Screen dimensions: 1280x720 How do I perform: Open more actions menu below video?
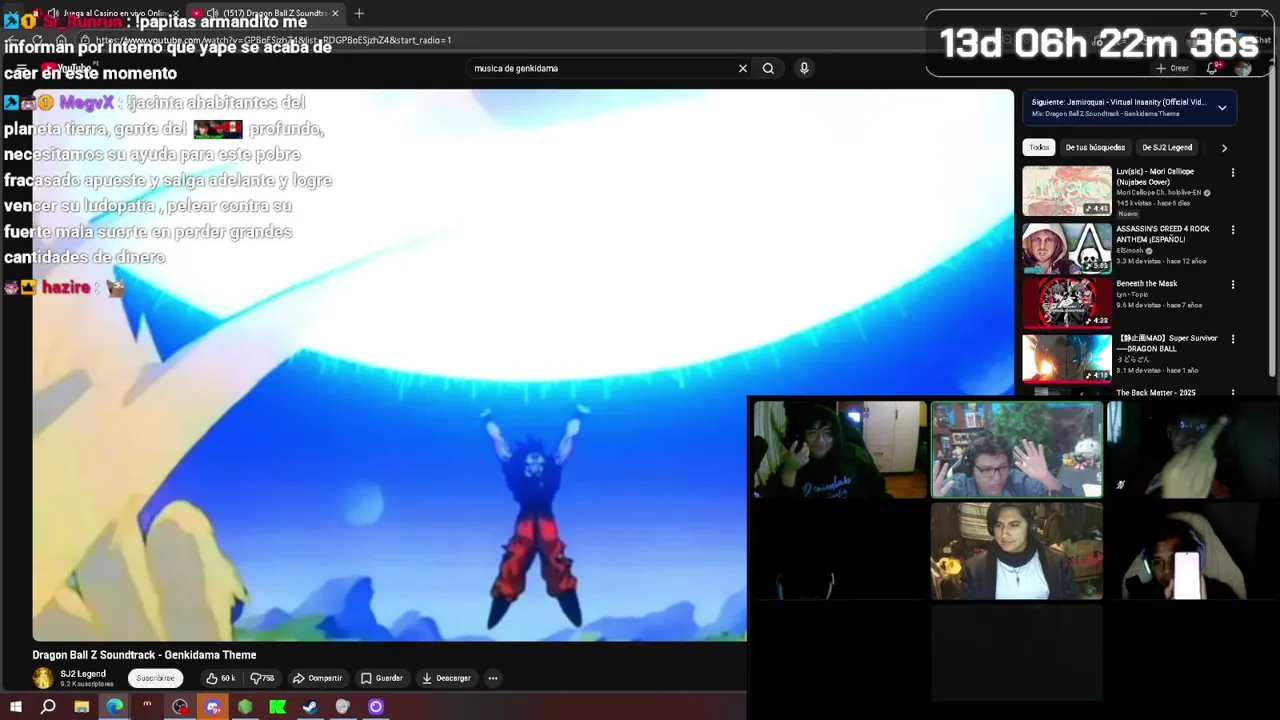click(x=493, y=678)
